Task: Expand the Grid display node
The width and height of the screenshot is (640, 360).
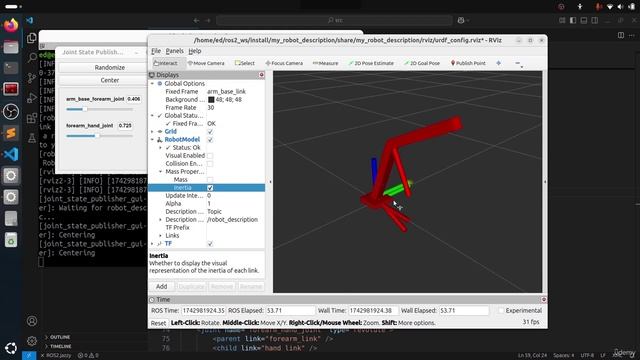Action: 153,131
